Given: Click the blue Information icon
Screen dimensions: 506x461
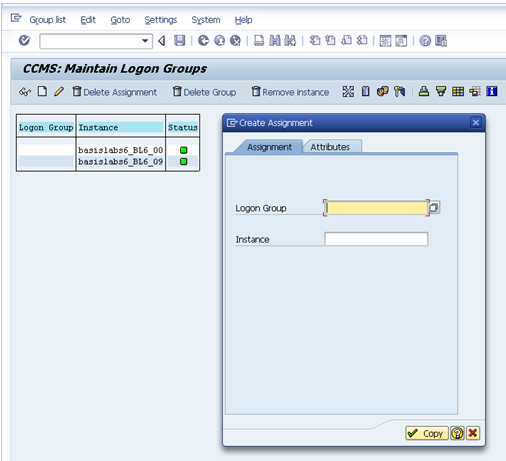Looking at the screenshot, I should [x=492, y=91].
